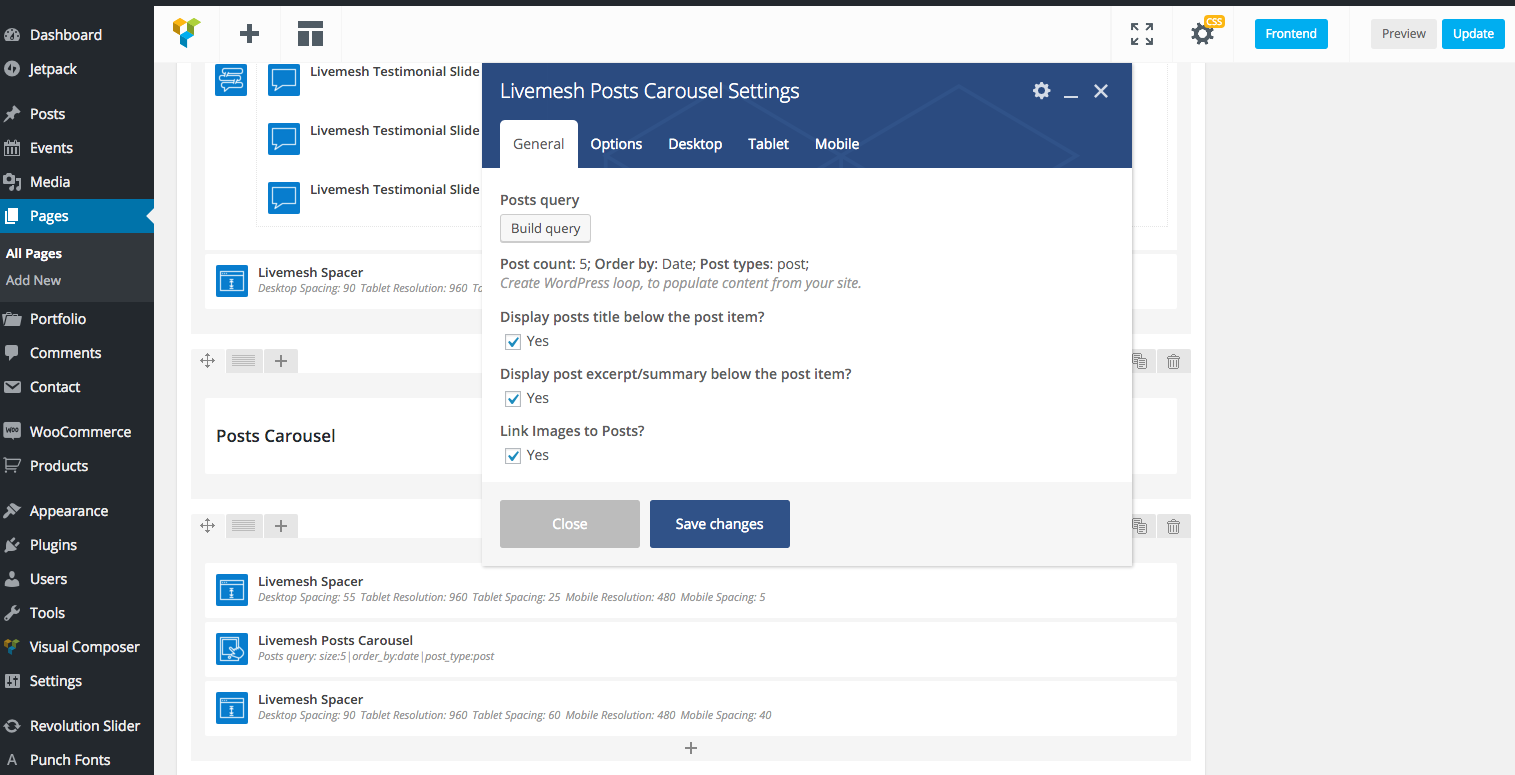The image size is (1515, 775).
Task: Add column in Posts Carousel row
Action: tap(281, 361)
